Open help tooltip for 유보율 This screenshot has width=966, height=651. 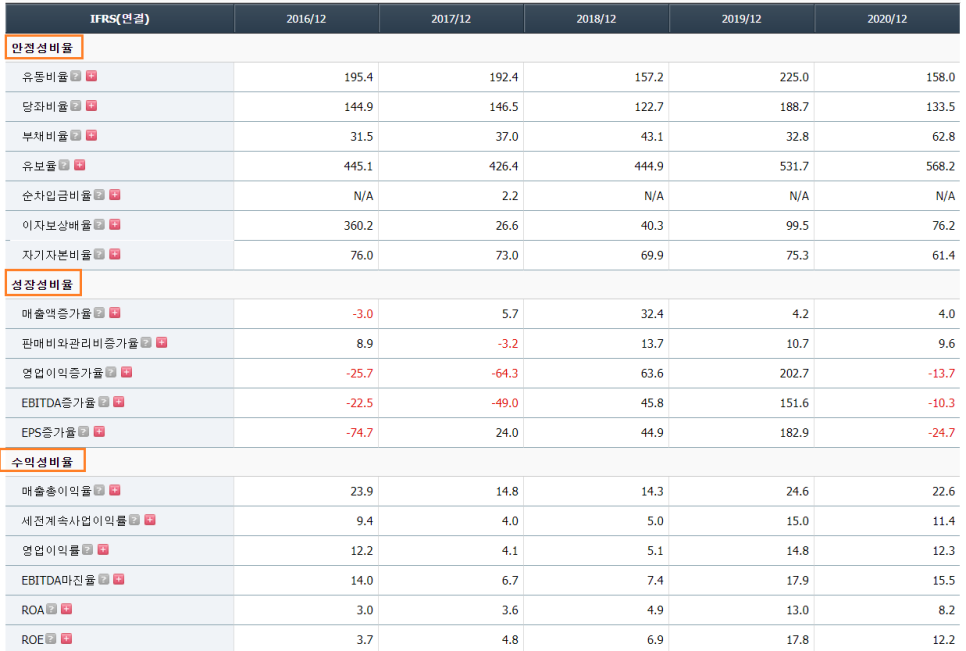[x=64, y=165]
